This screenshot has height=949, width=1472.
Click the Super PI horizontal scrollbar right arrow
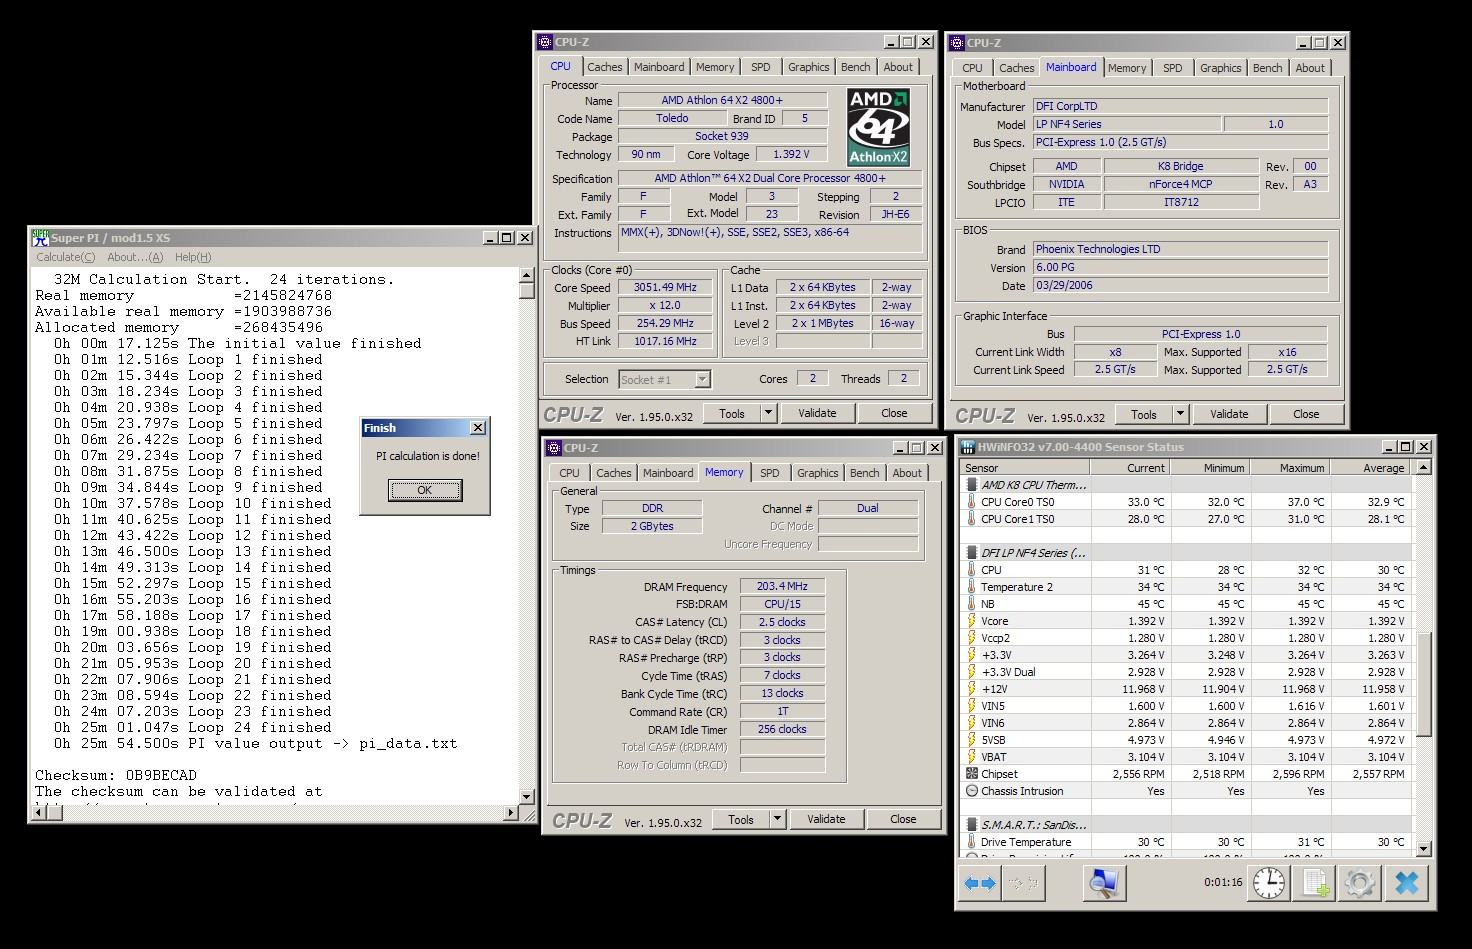click(x=511, y=812)
